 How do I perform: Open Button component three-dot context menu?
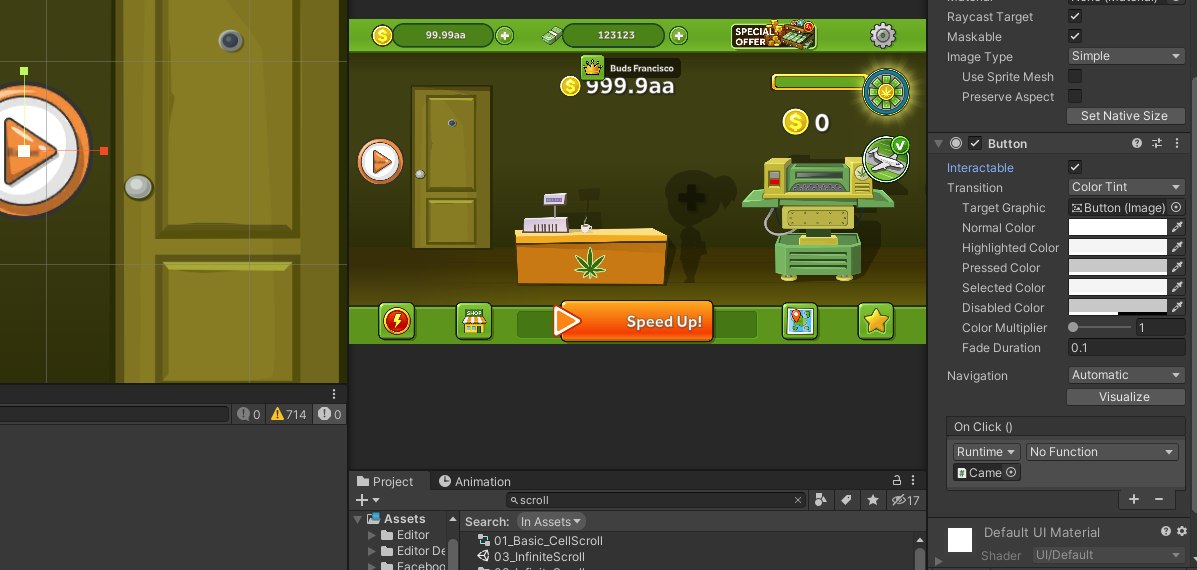1178,143
